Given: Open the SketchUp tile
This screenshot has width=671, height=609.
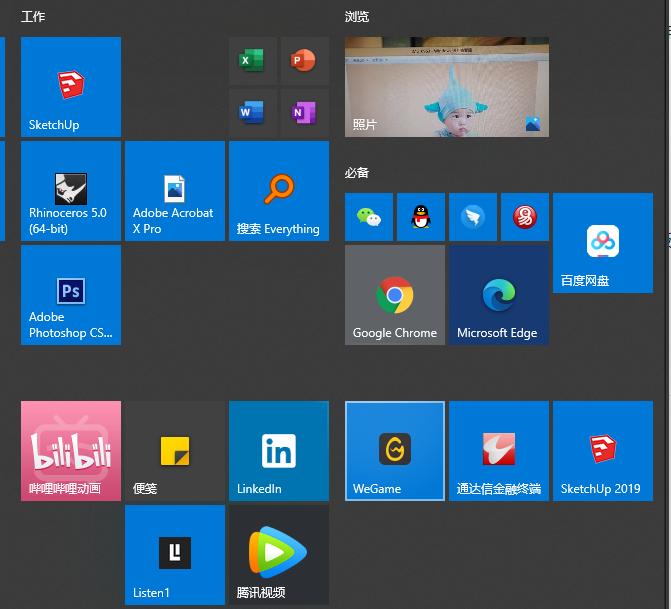Looking at the screenshot, I should [71, 87].
